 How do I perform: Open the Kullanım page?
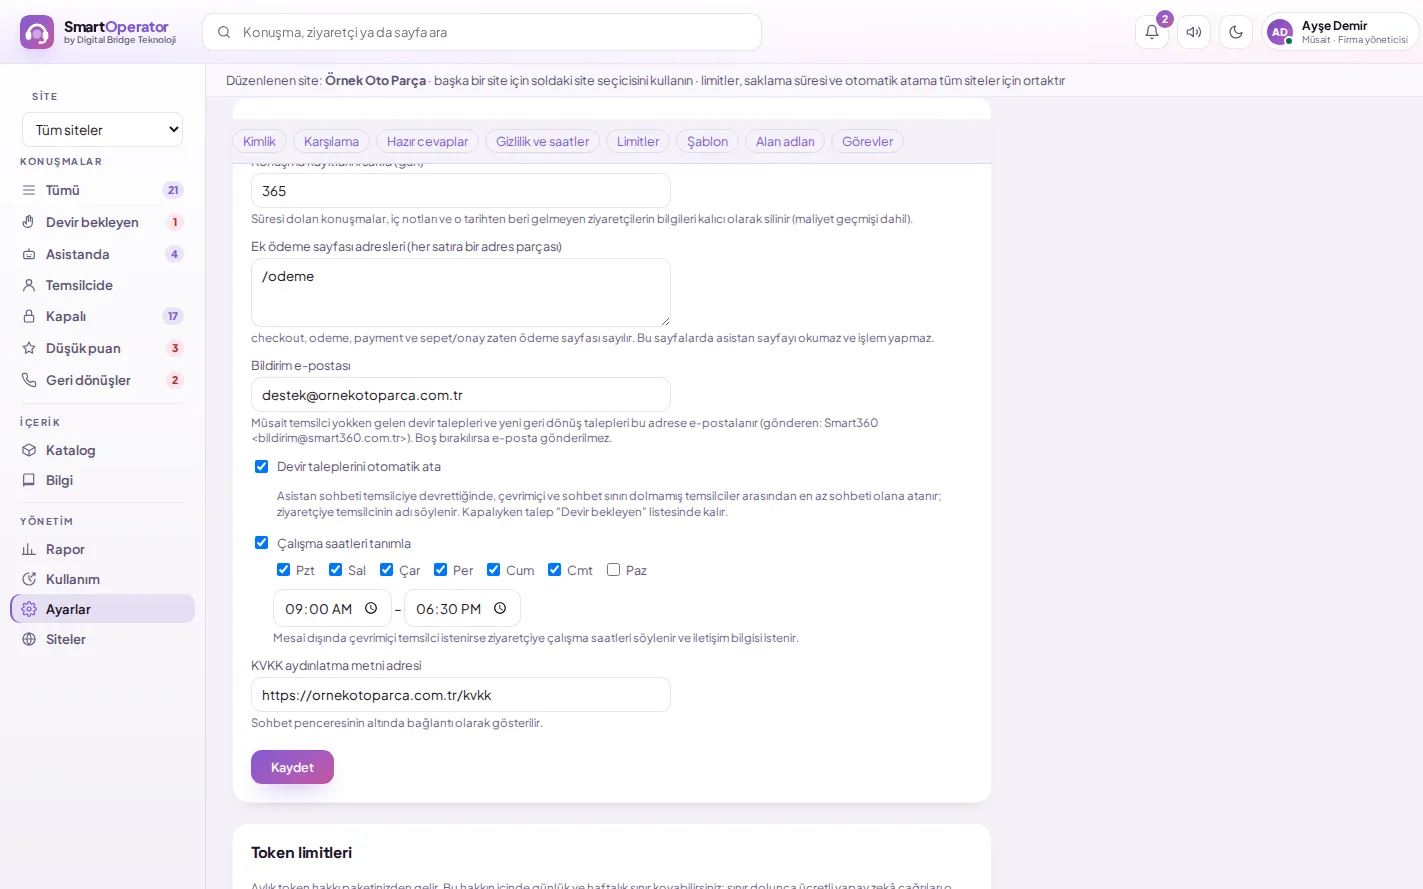pos(102,579)
